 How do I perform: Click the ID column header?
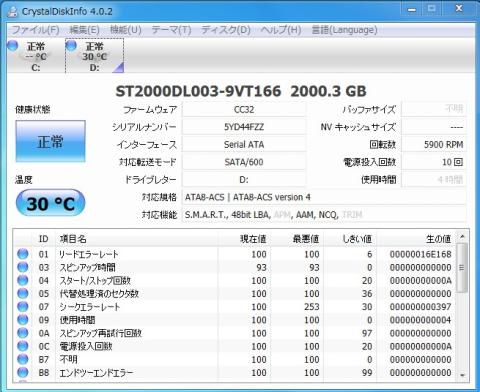point(44,239)
